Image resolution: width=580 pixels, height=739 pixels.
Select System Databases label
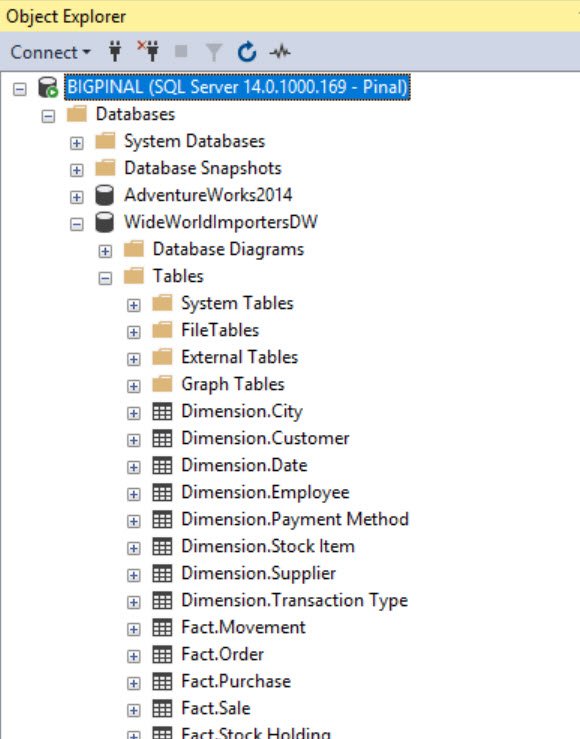pos(195,141)
